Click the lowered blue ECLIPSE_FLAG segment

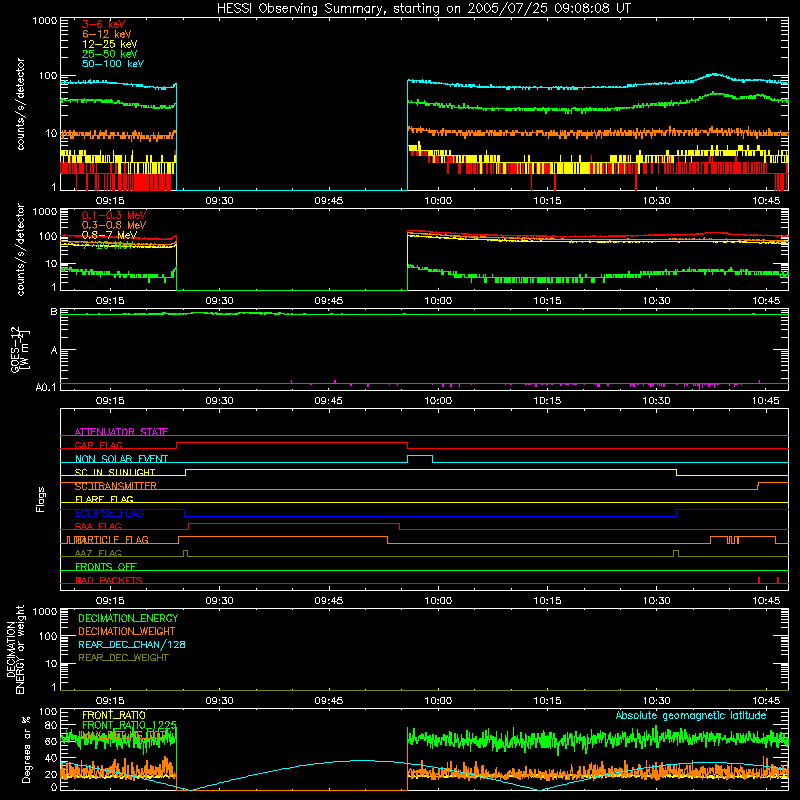431,516
